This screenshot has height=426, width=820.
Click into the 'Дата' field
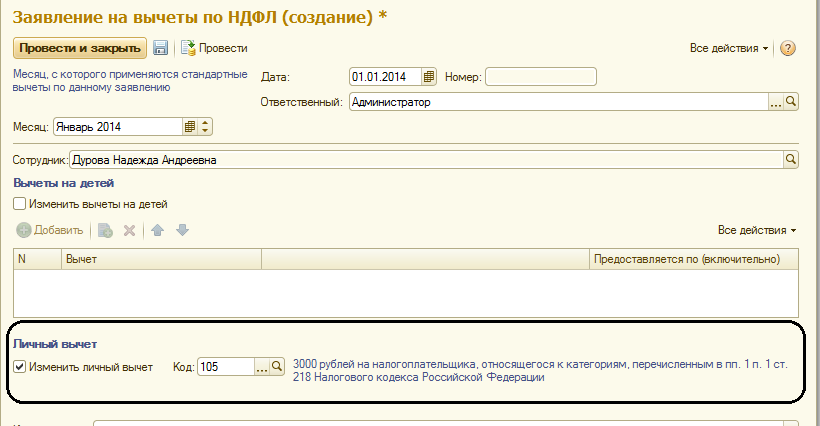click(385, 77)
